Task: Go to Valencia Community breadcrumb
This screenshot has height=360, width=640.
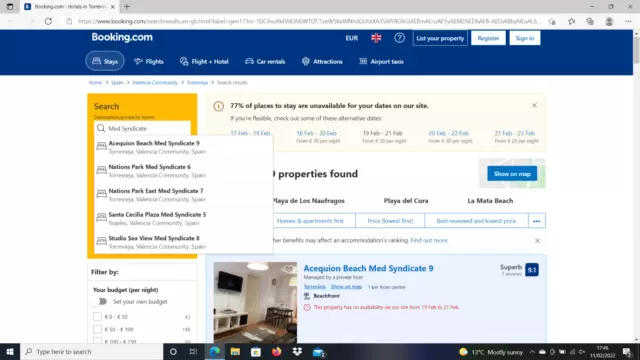Action: point(155,82)
